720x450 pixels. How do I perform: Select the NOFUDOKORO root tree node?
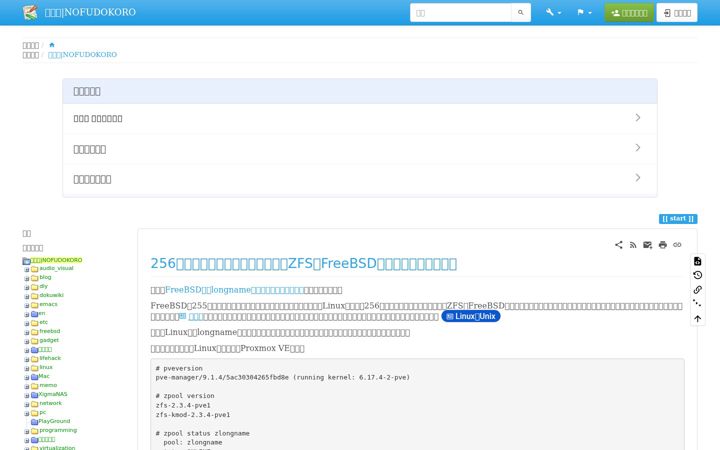(56, 260)
